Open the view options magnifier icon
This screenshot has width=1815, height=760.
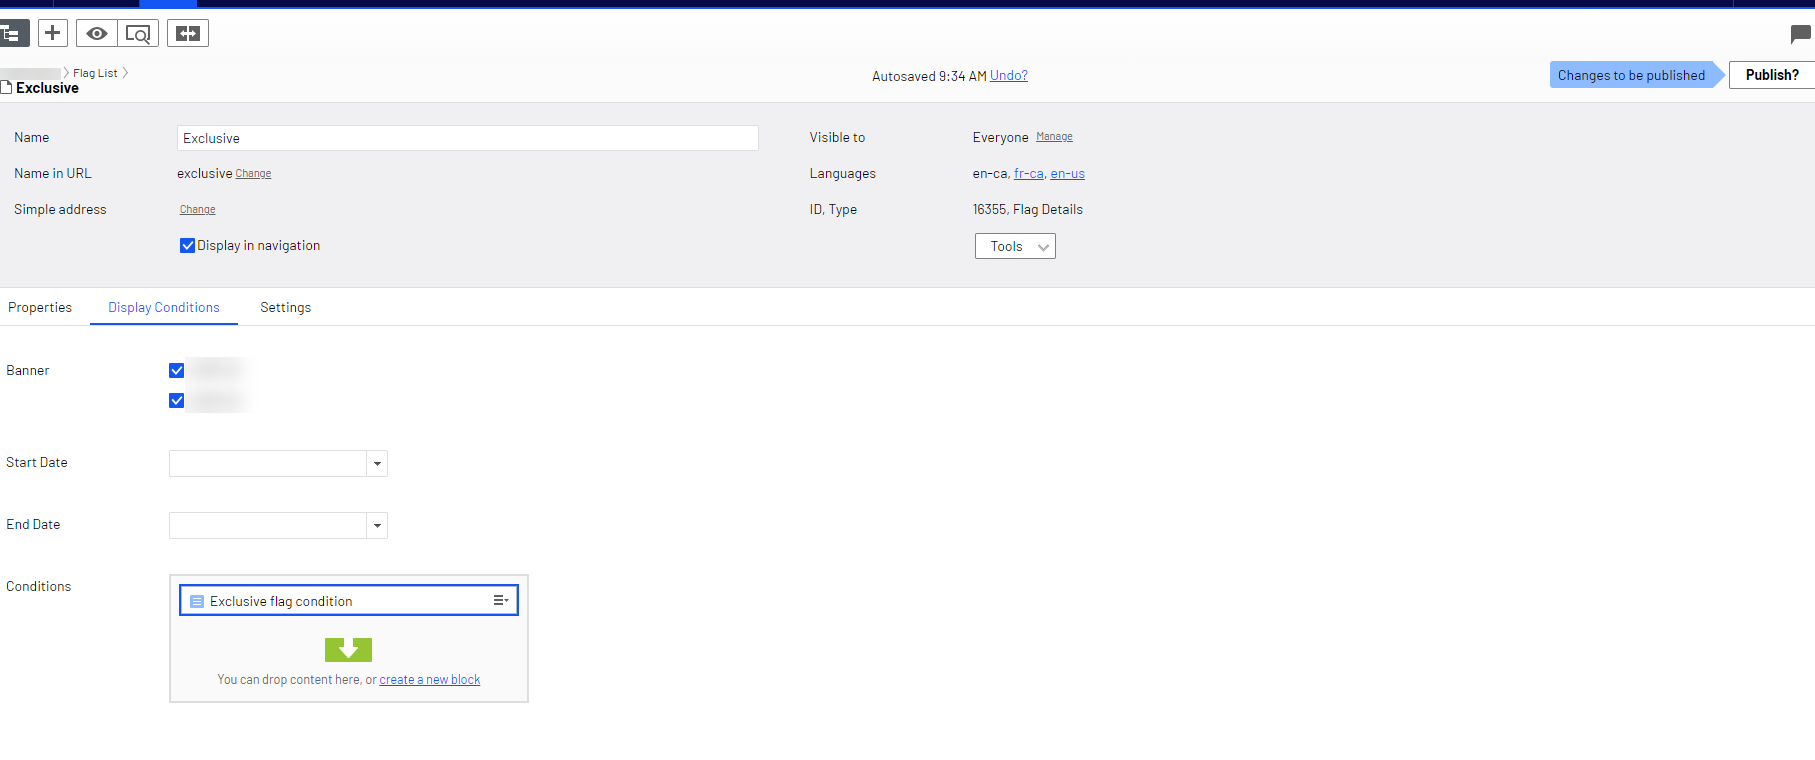tap(138, 34)
